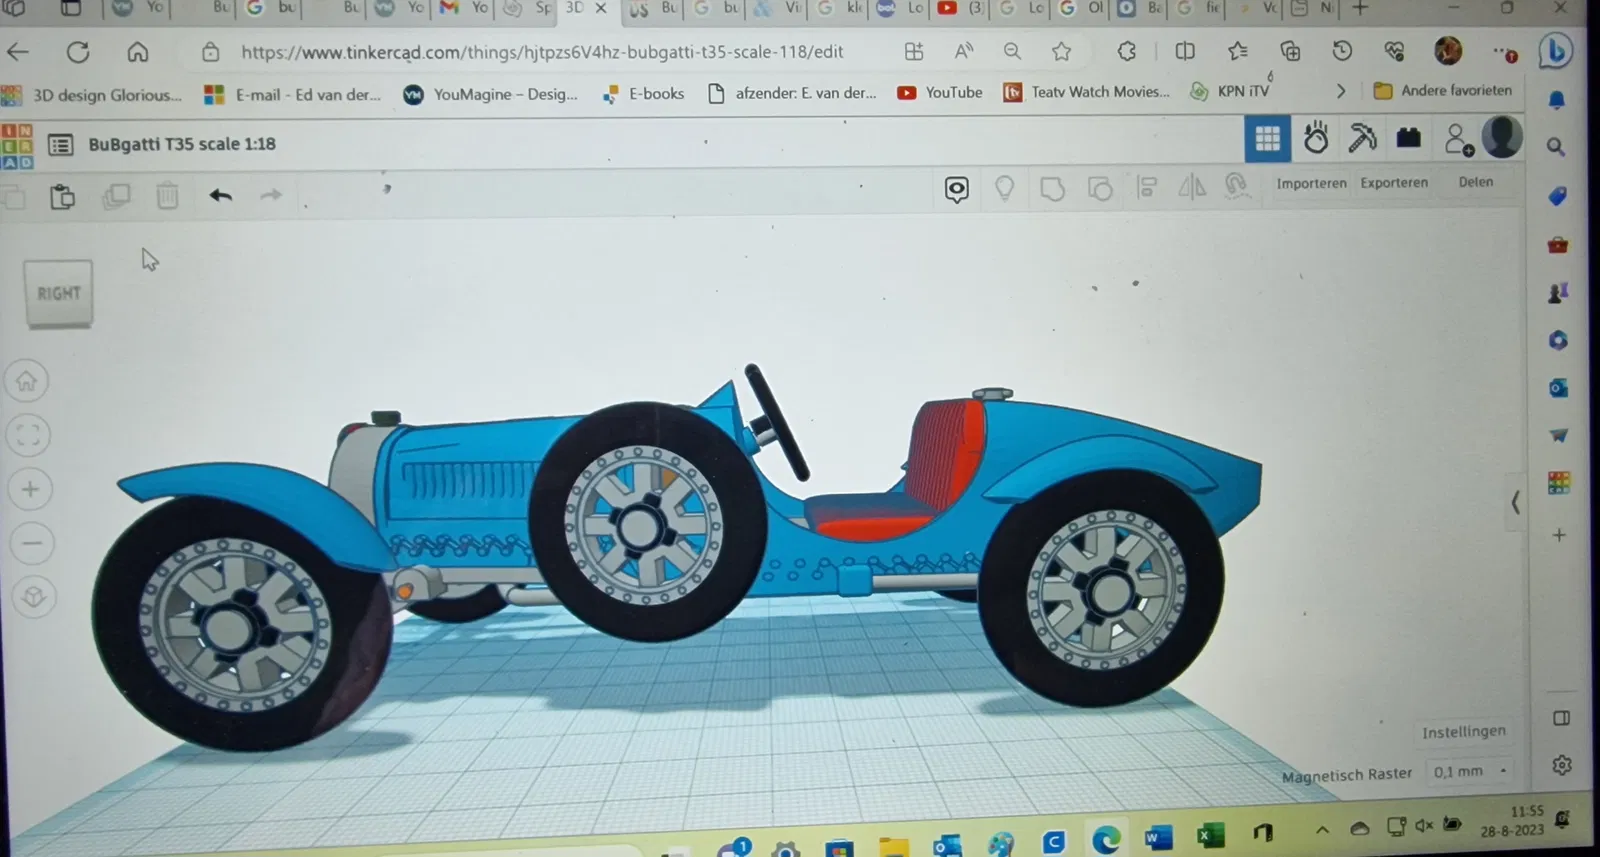Switch to the Gmail browser tab

click(x=464, y=8)
